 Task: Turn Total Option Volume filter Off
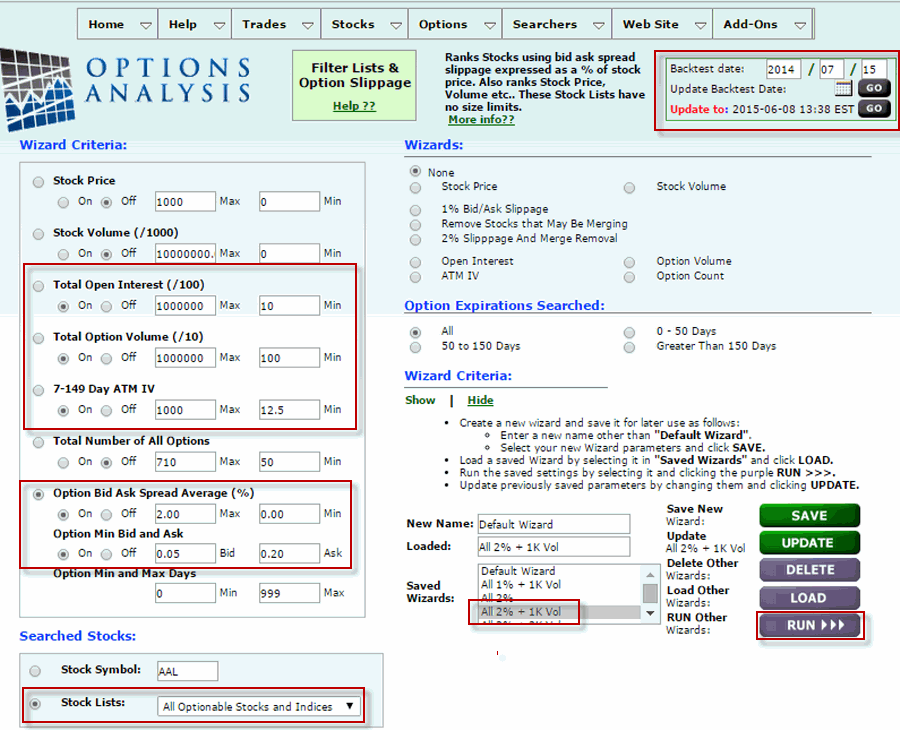click(x=106, y=359)
